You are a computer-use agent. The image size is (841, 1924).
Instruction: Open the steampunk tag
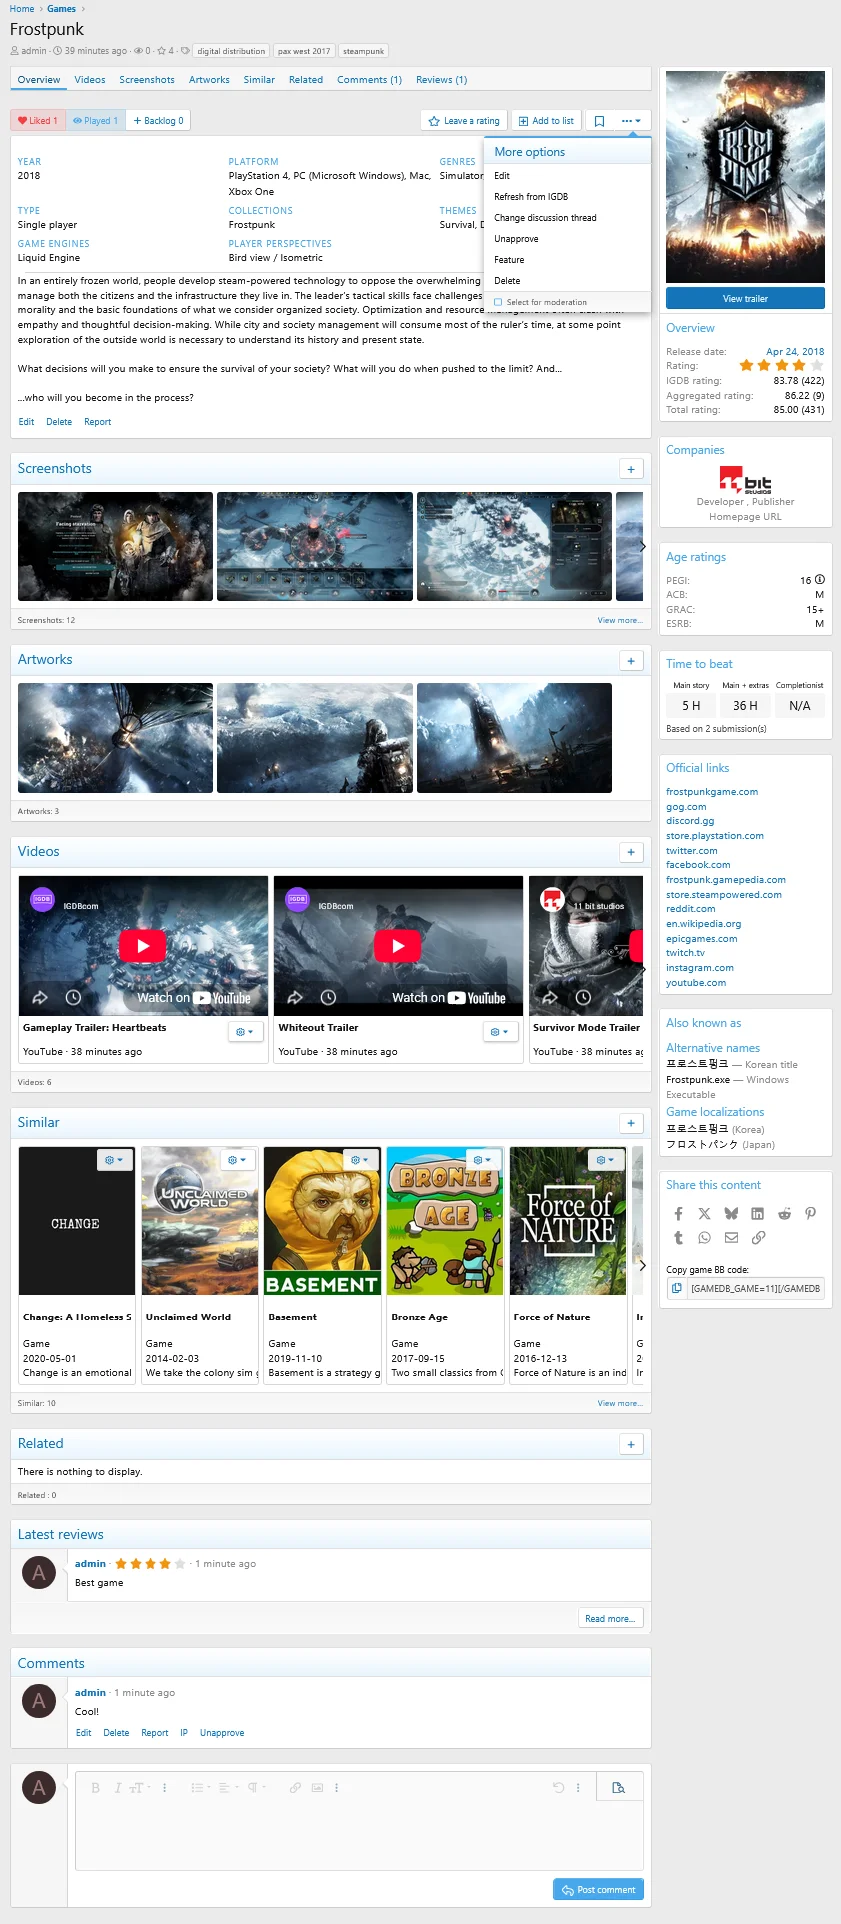pos(363,51)
